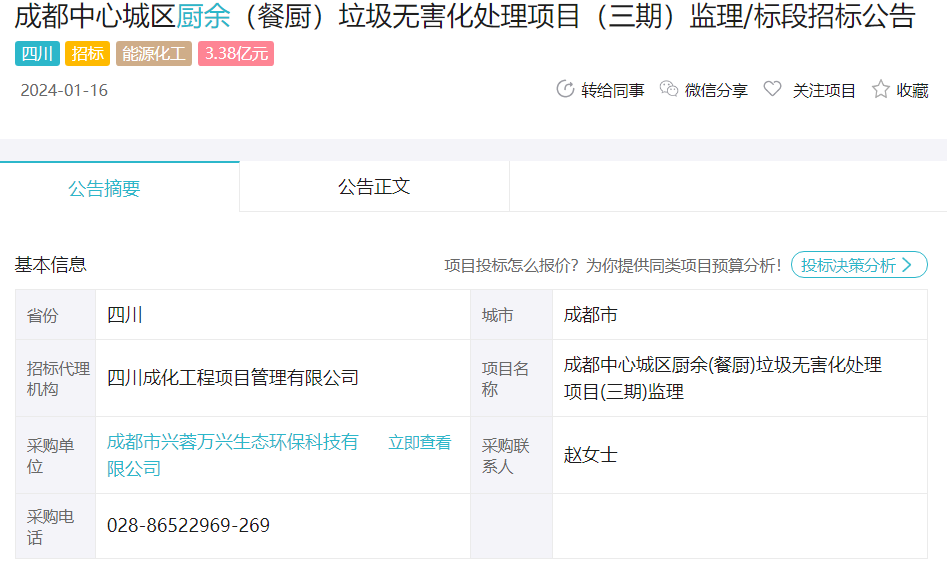Click the WeChat share icon

(669, 89)
